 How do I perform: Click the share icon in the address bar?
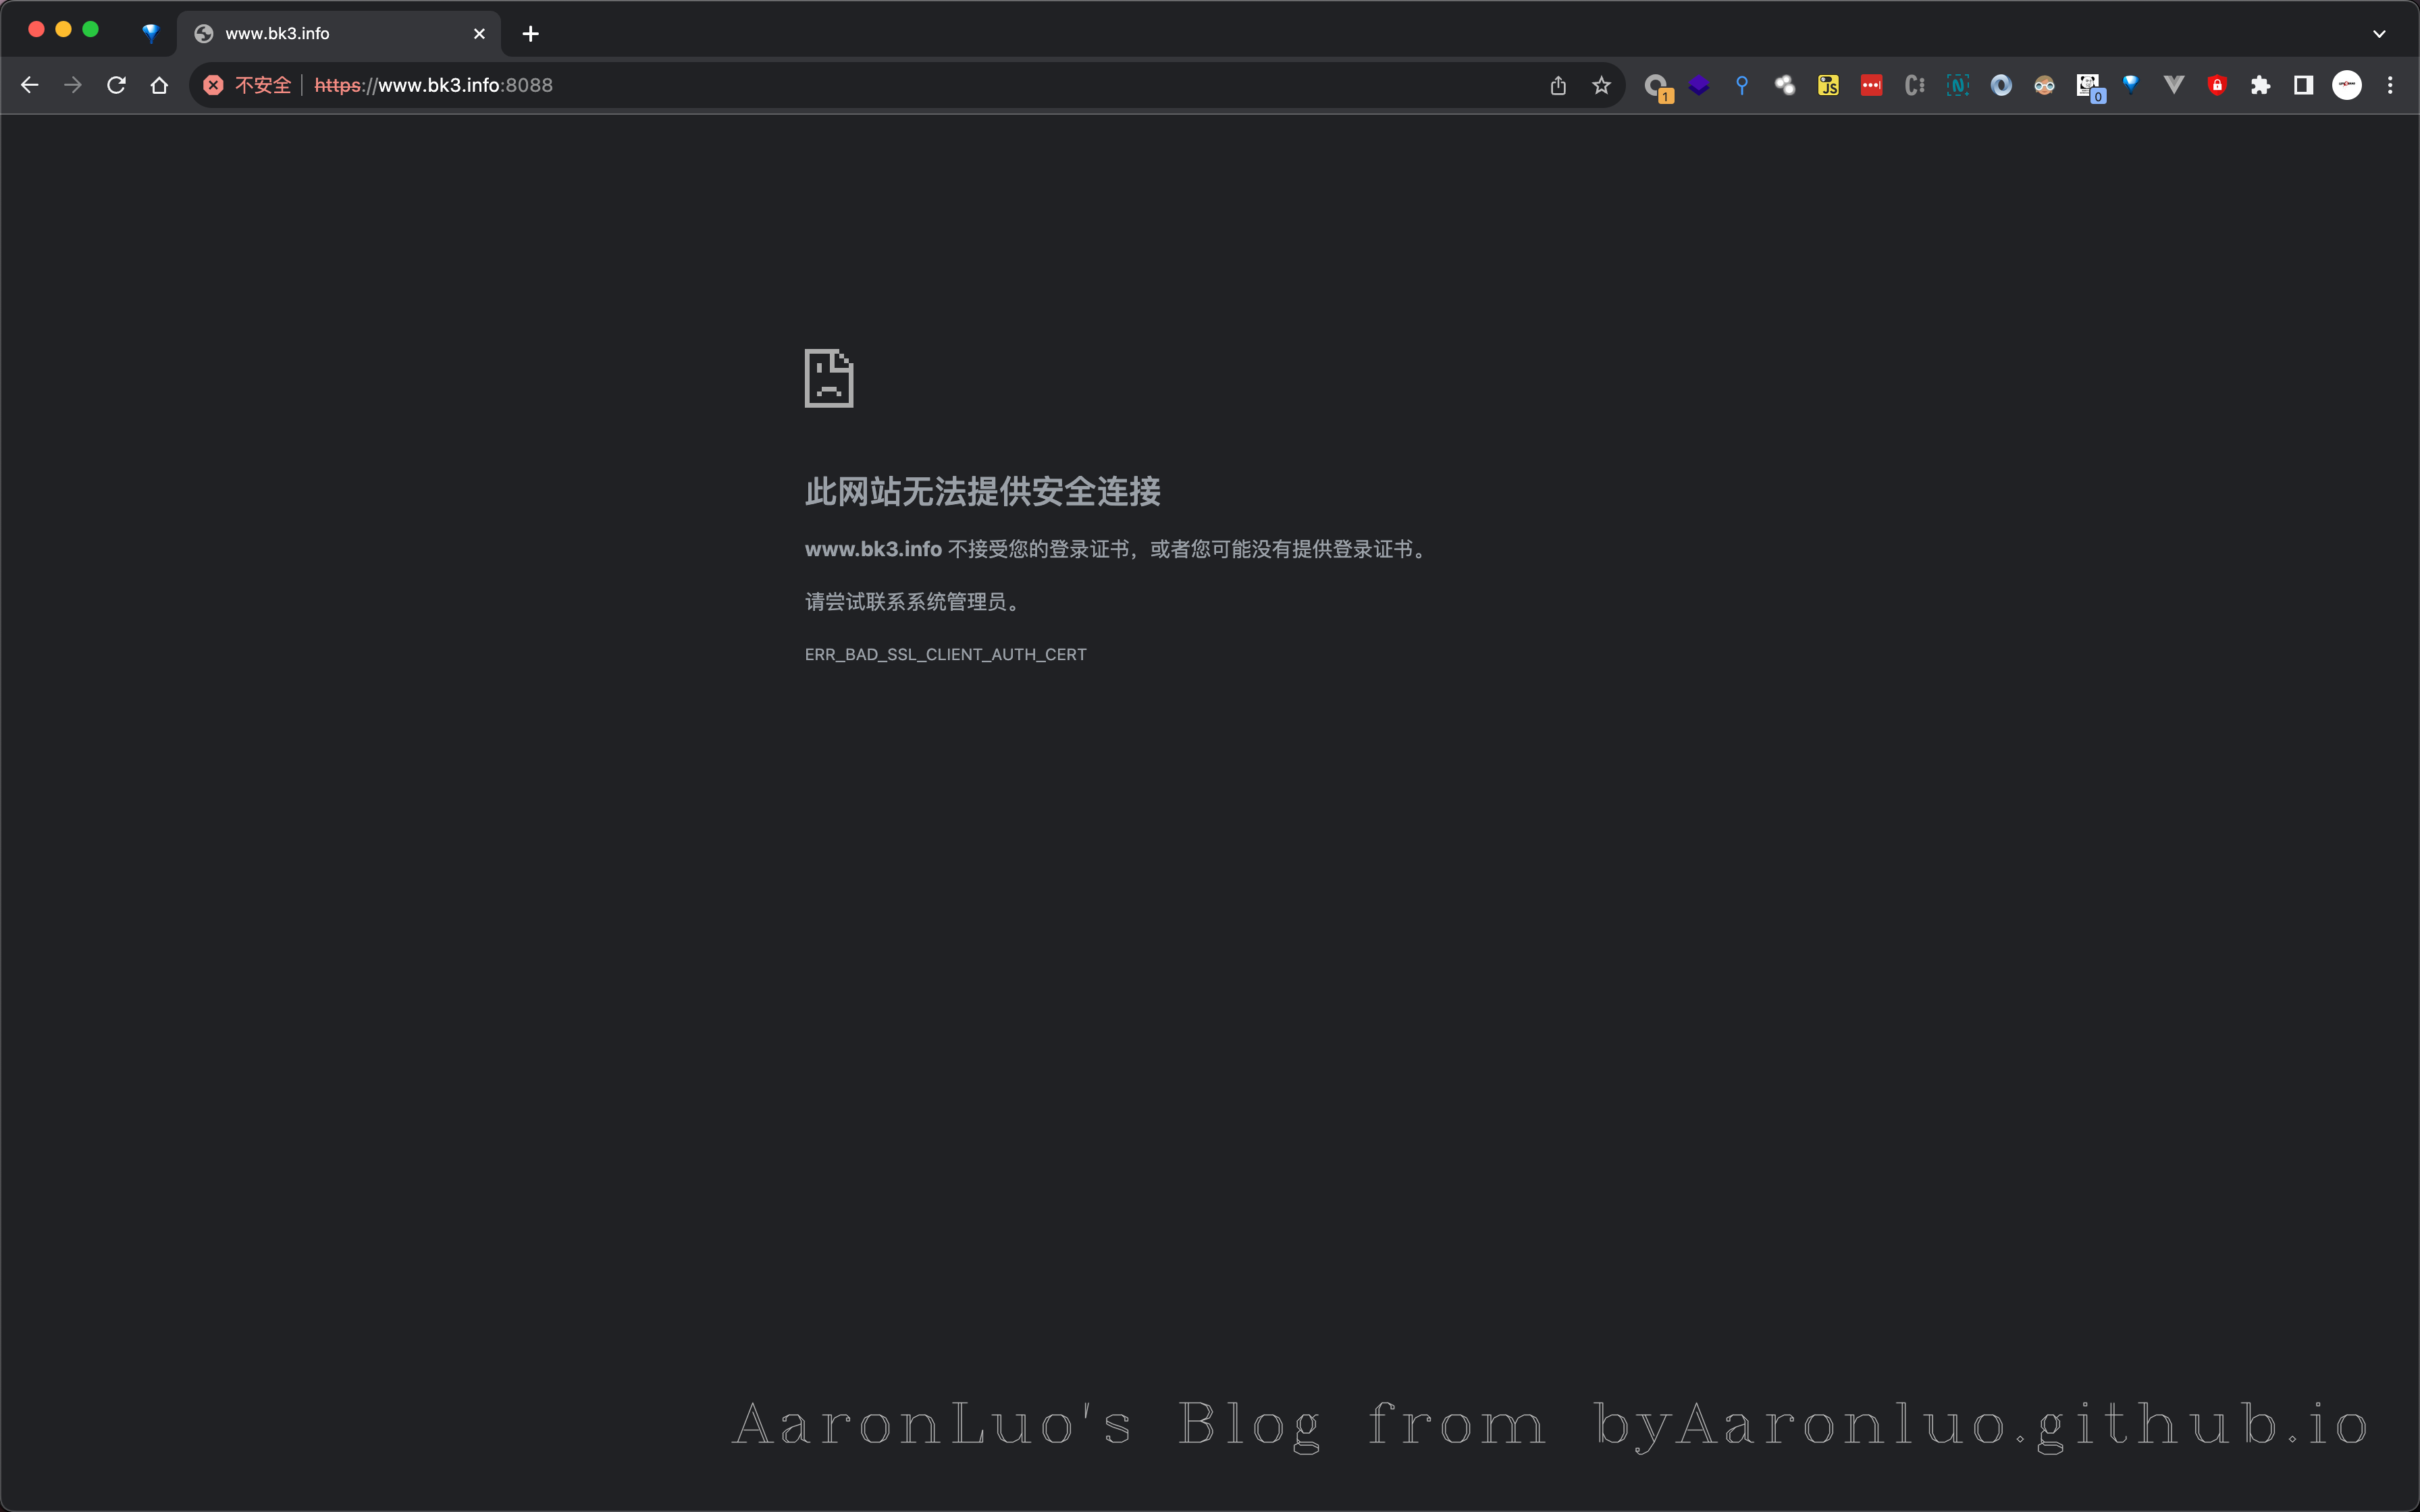1557,85
